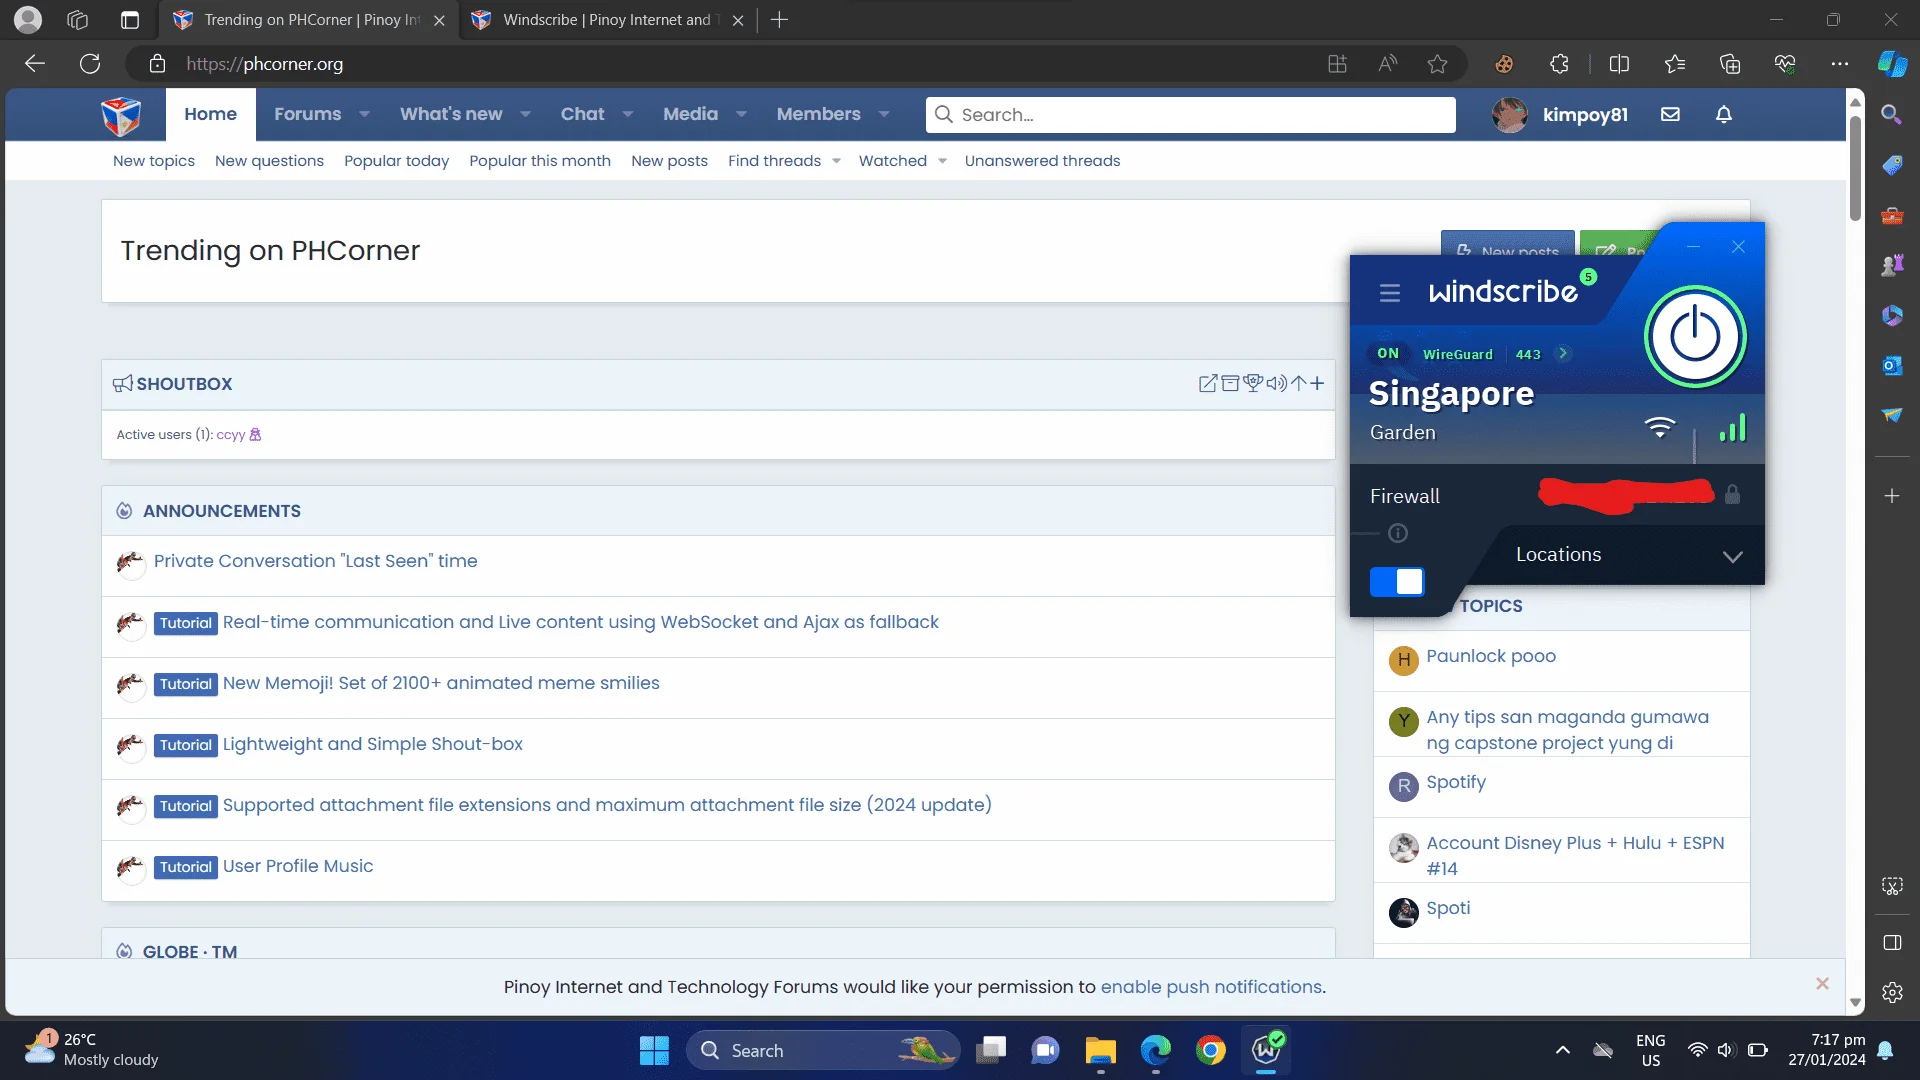Open Popular today threads
Screen dimensions: 1920x1080
(396, 161)
